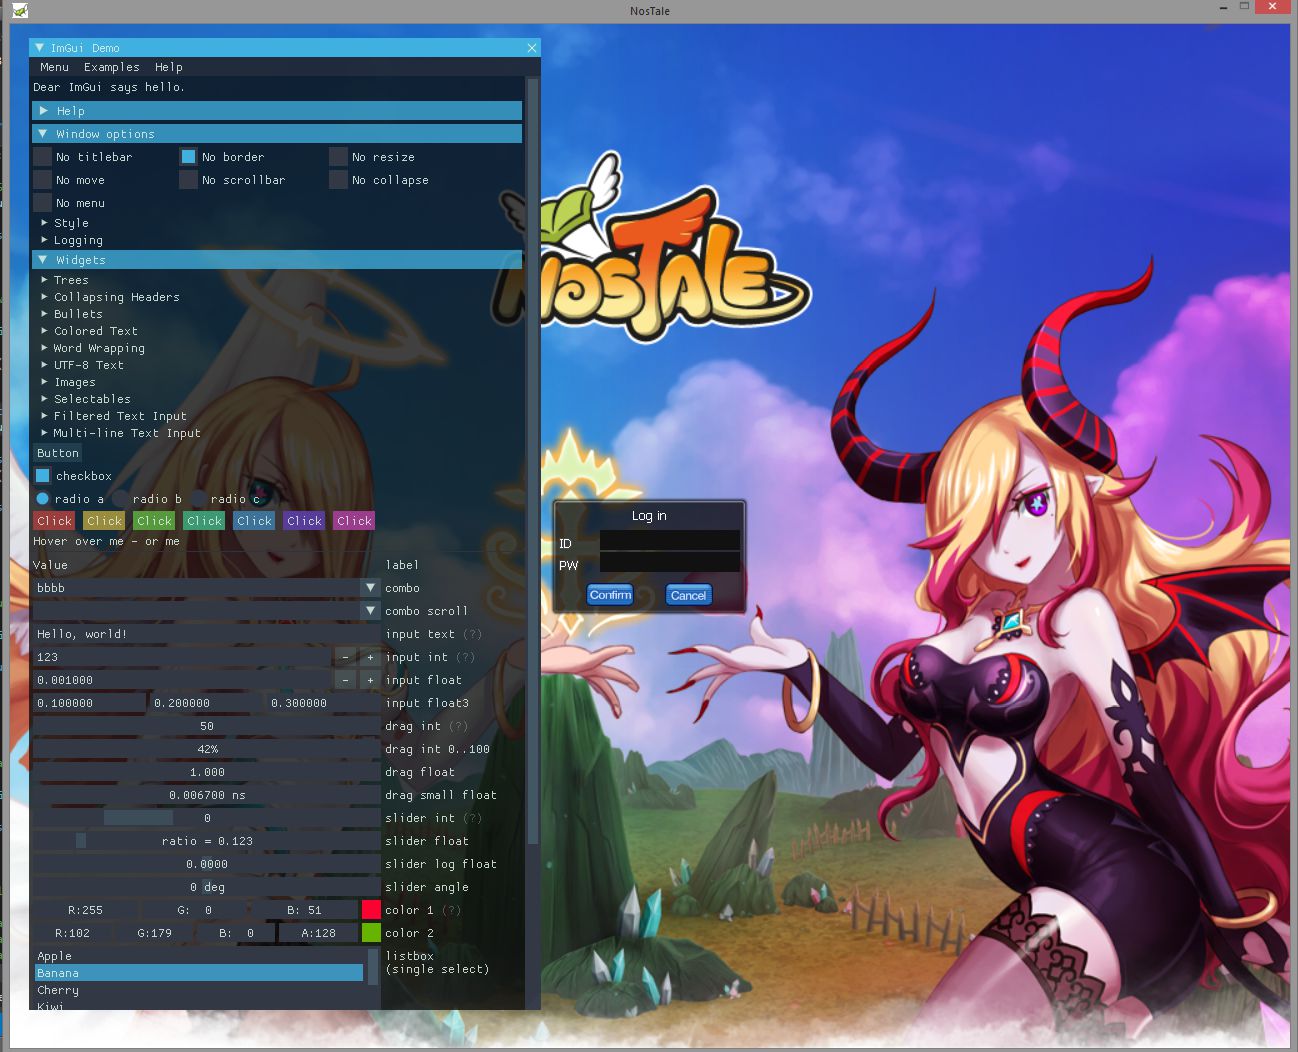Expand the Help collapsing header
This screenshot has width=1298, height=1052.
pos(277,111)
